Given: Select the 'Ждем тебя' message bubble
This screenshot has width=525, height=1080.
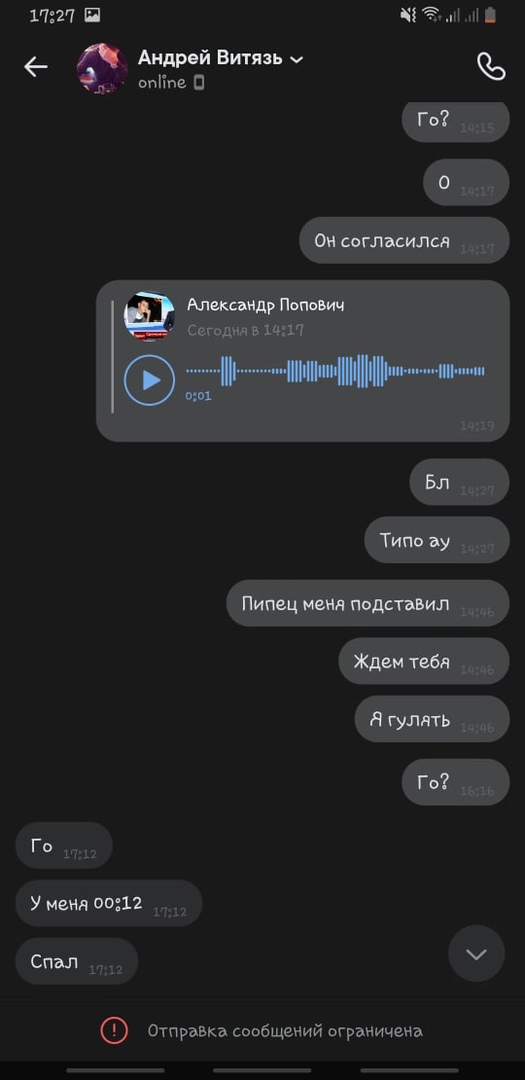Looking at the screenshot, I should [424, 661].
